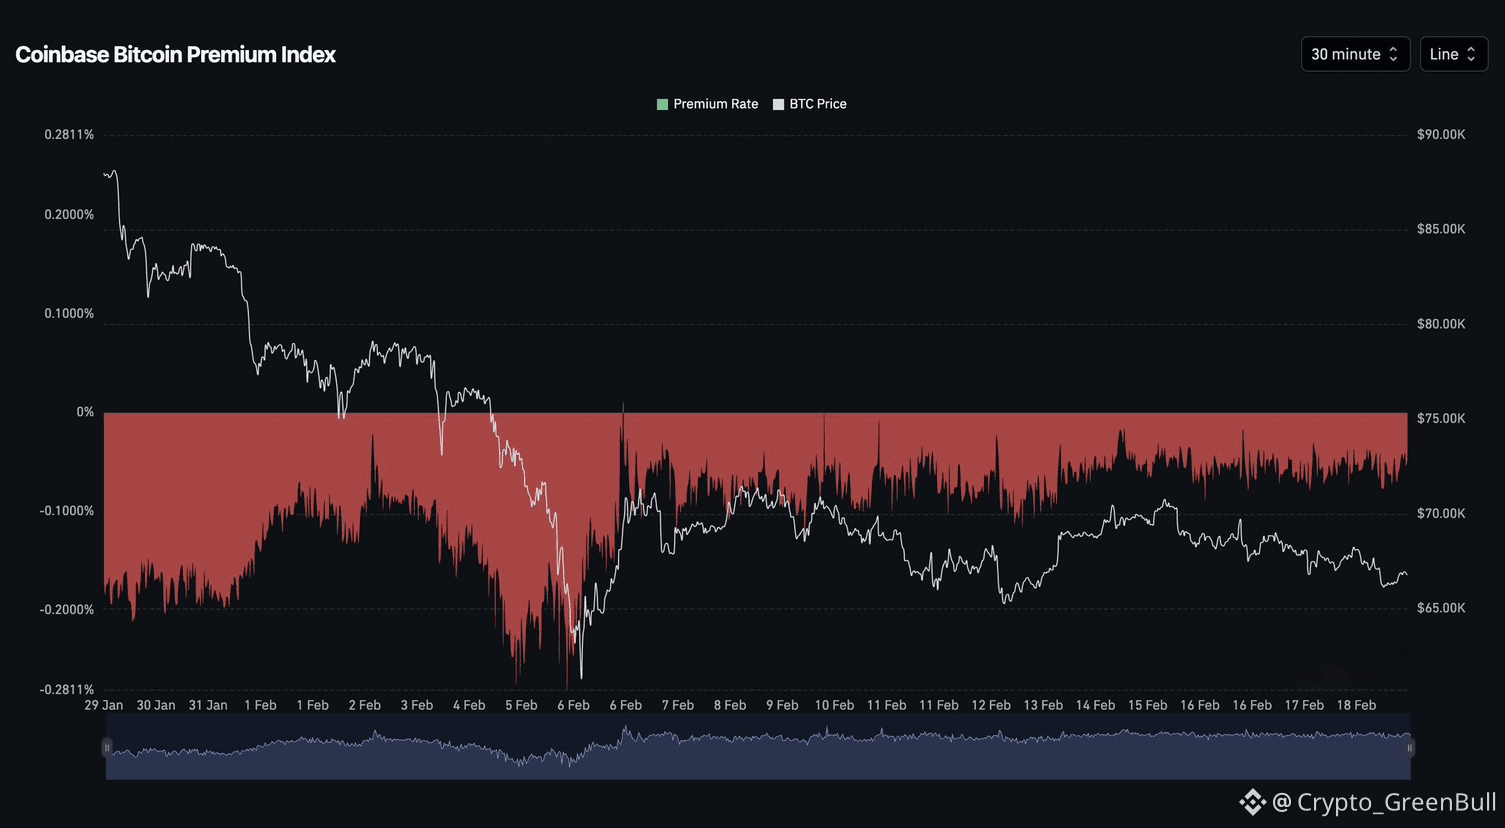Click the $85.00K price axis label
This screenshot has width=1505, height=828.
(1441, 229)
